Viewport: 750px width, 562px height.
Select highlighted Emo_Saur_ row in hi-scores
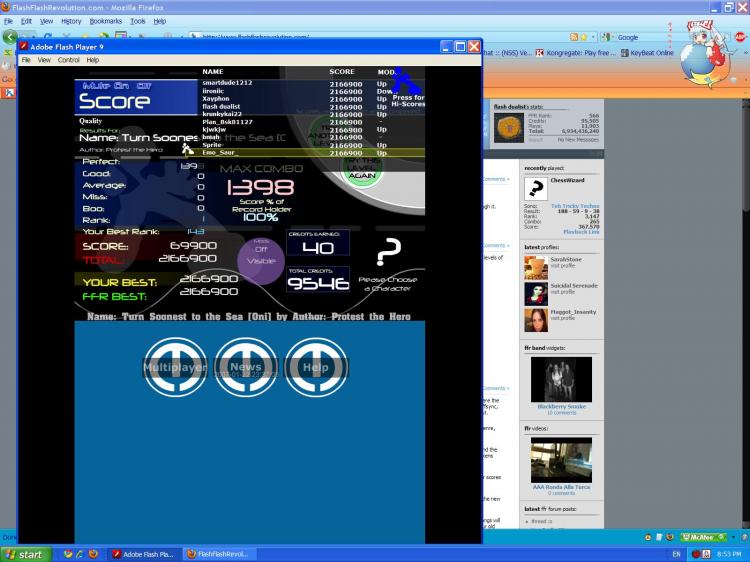pos(306,153)
